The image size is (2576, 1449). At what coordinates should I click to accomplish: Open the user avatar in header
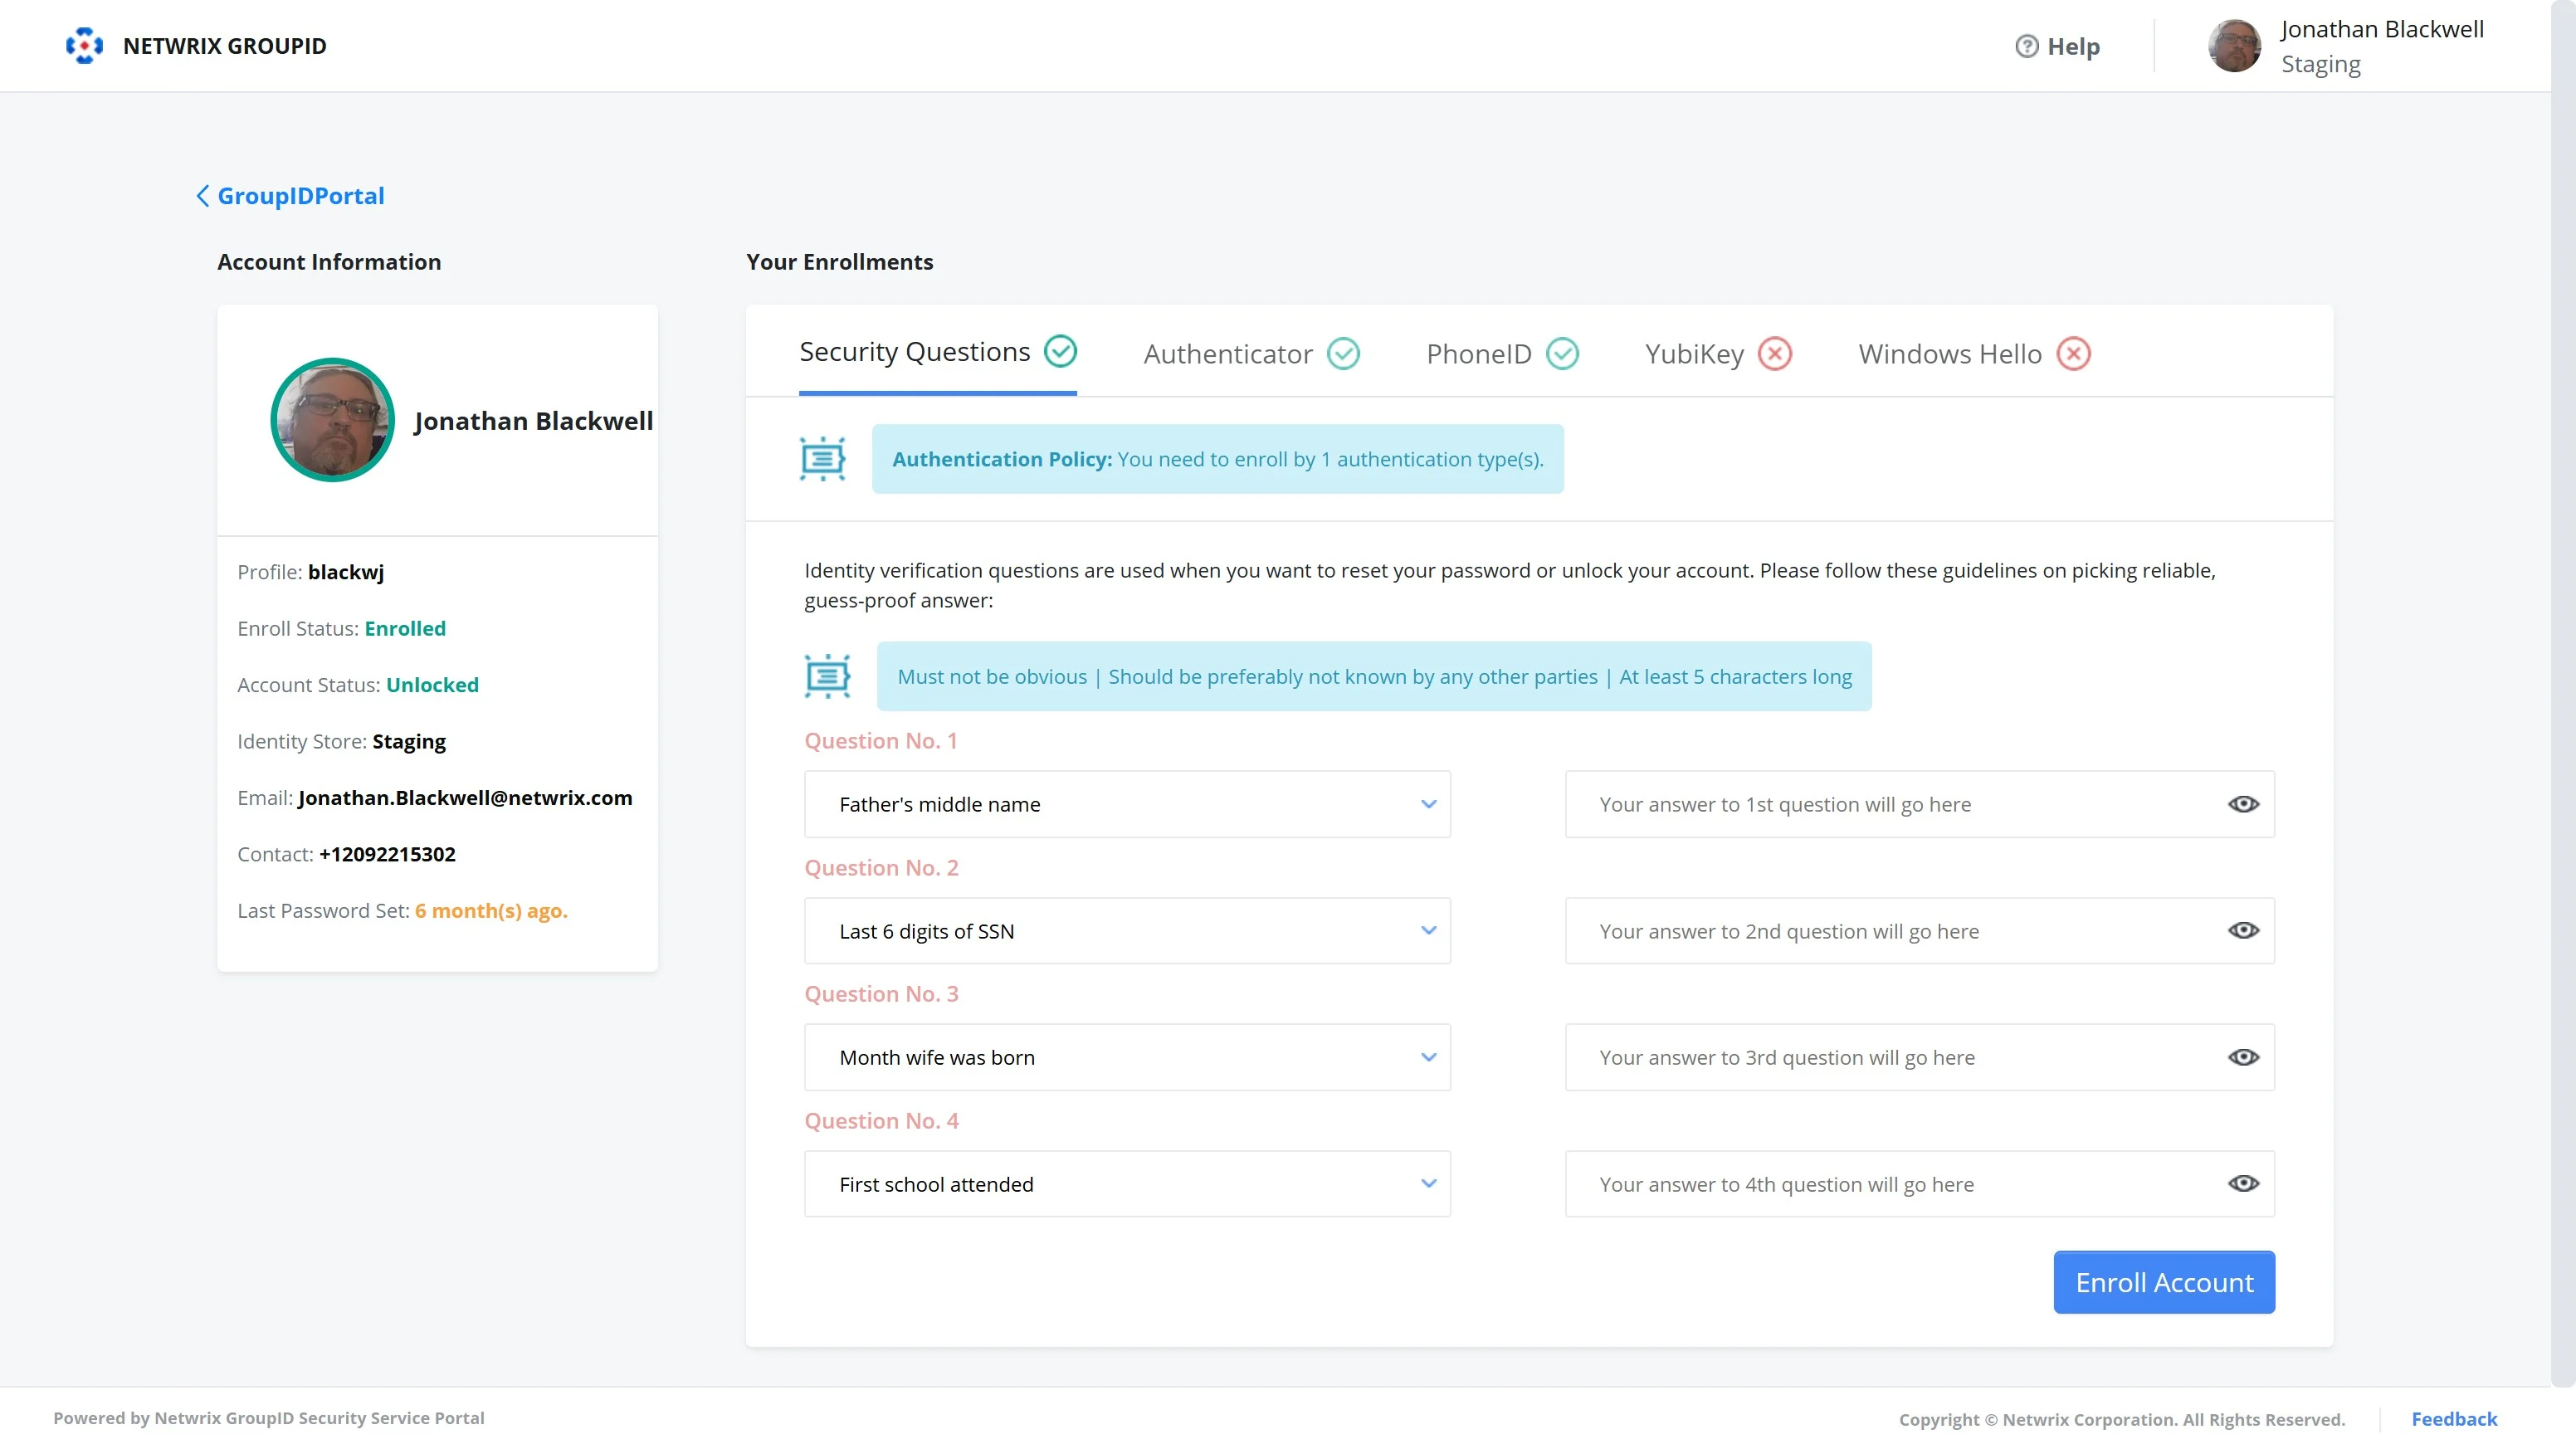pyautogui.click(x=2234, y=46)
